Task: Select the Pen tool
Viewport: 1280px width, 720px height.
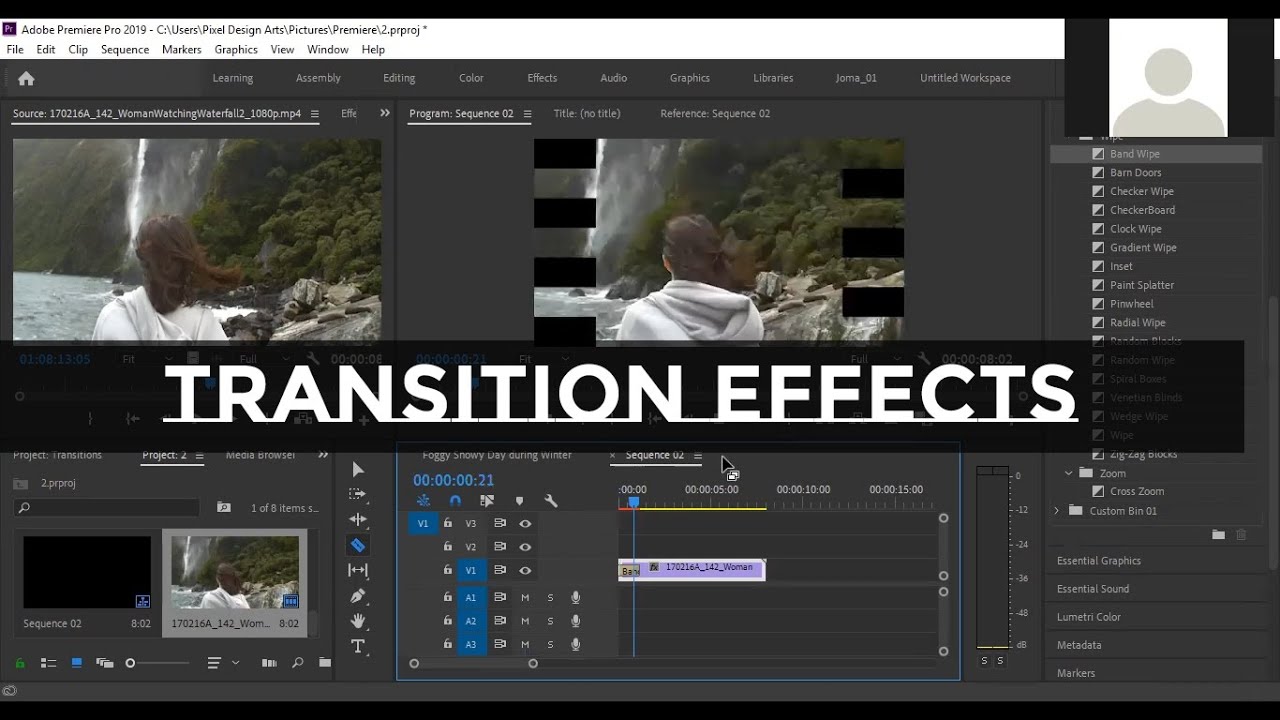Action: pyautogui.click(x=358, y=596)
